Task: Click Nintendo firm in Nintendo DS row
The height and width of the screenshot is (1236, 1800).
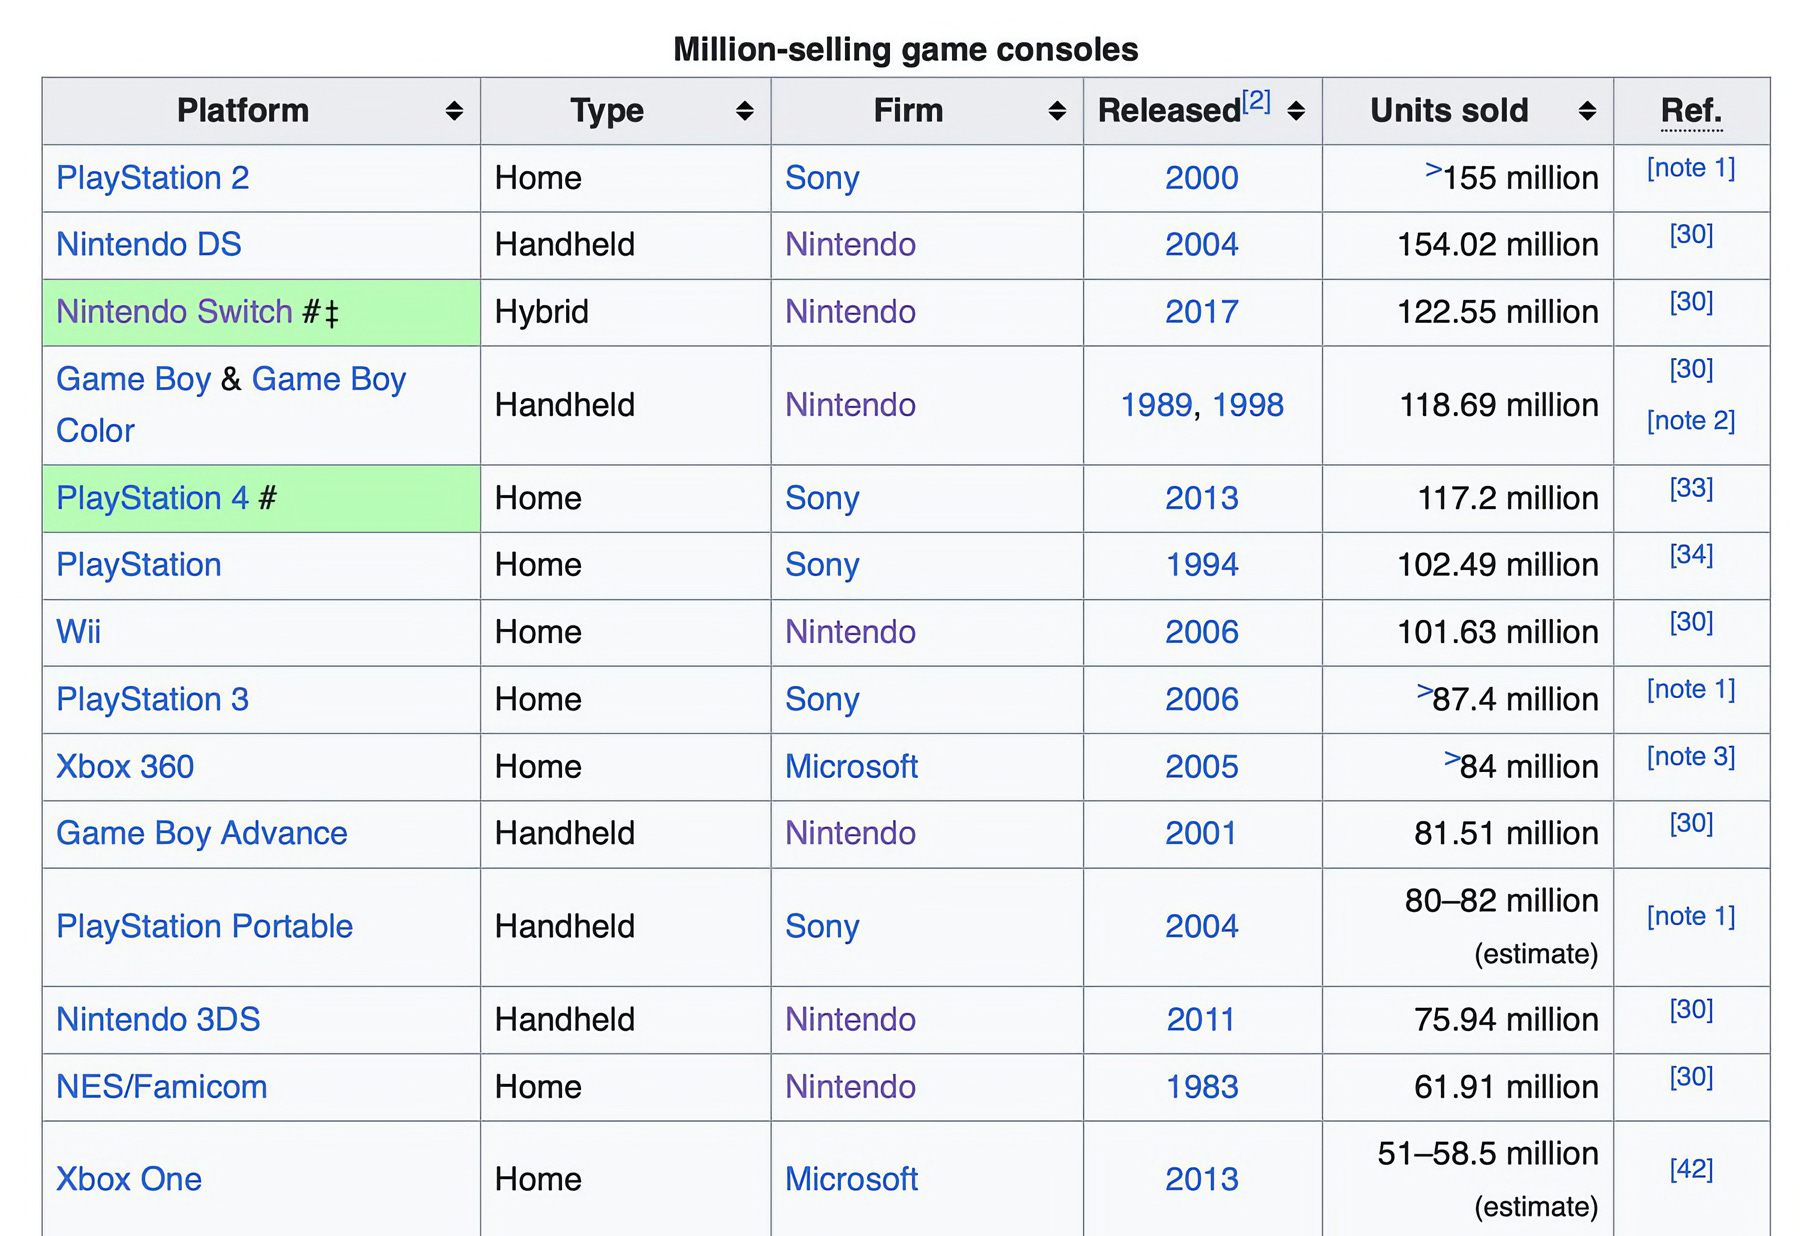Action: (850, 245)
